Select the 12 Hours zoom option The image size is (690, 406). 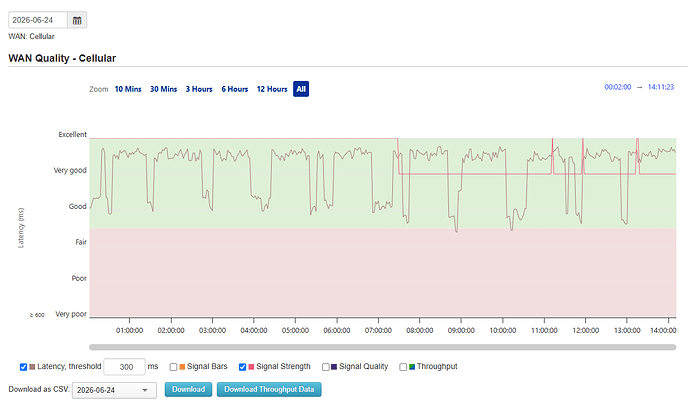(x=272, y=89)
